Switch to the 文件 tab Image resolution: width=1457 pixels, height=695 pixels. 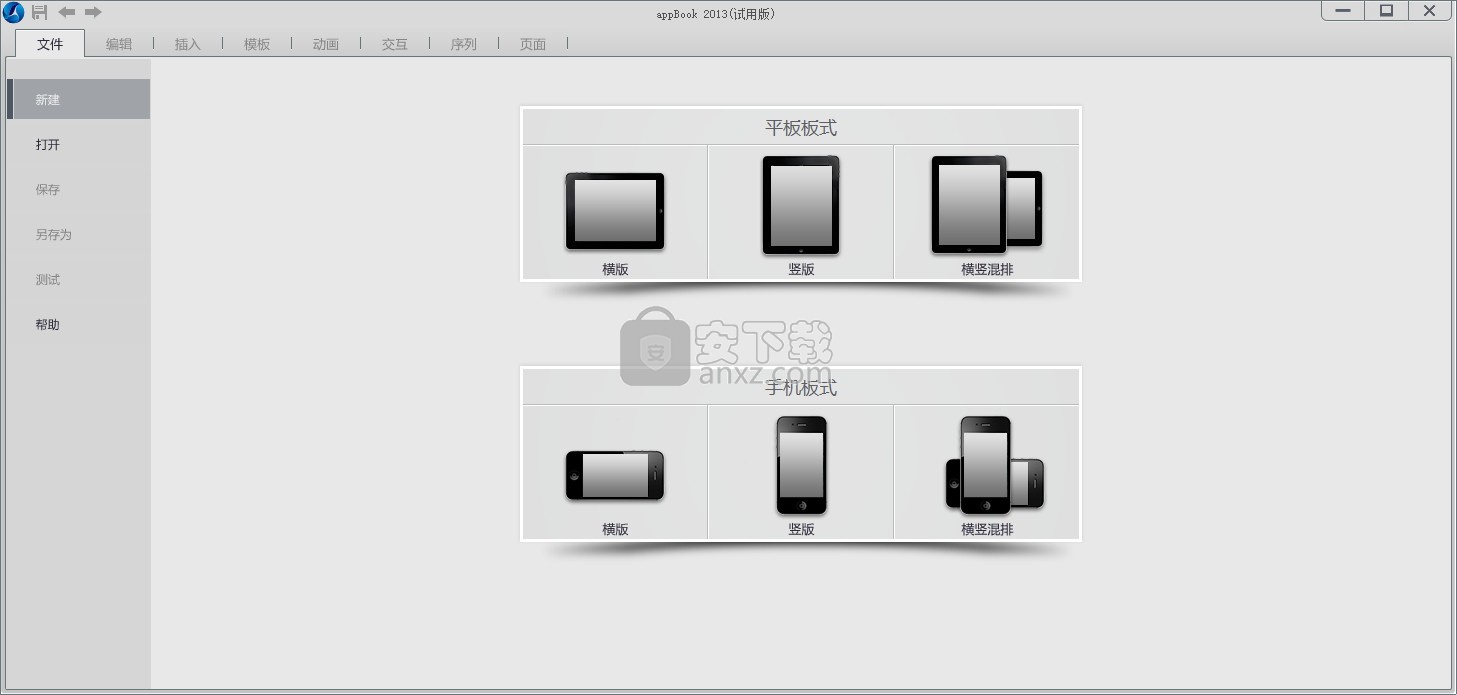click(x=50, y=44)
